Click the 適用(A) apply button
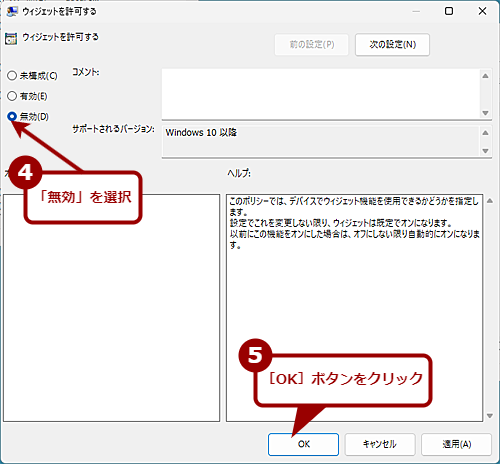 pos(457,444)
